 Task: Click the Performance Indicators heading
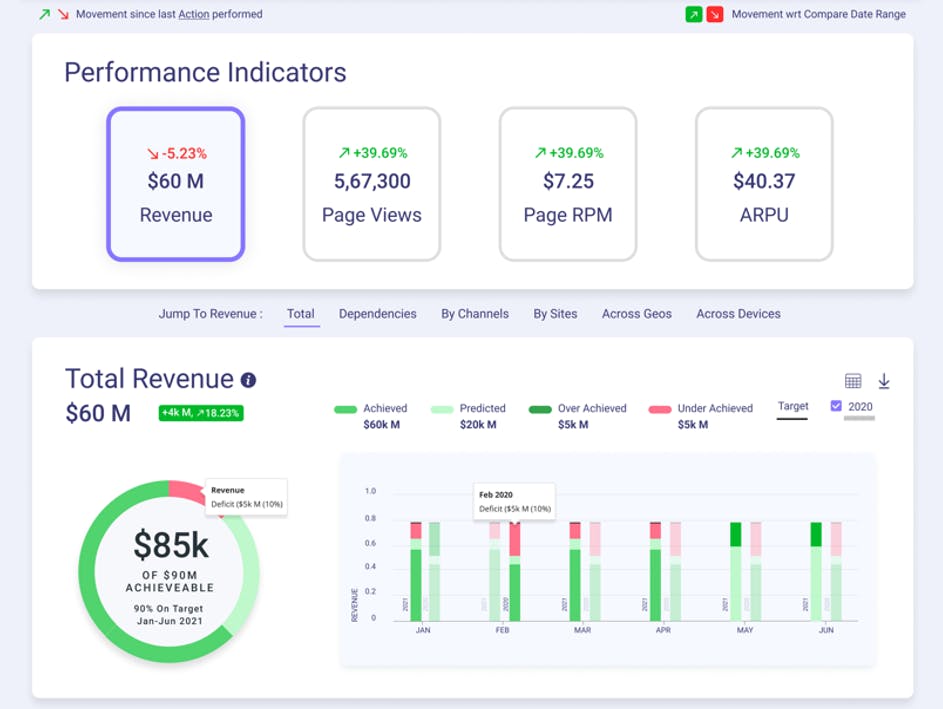click(205, 72)
